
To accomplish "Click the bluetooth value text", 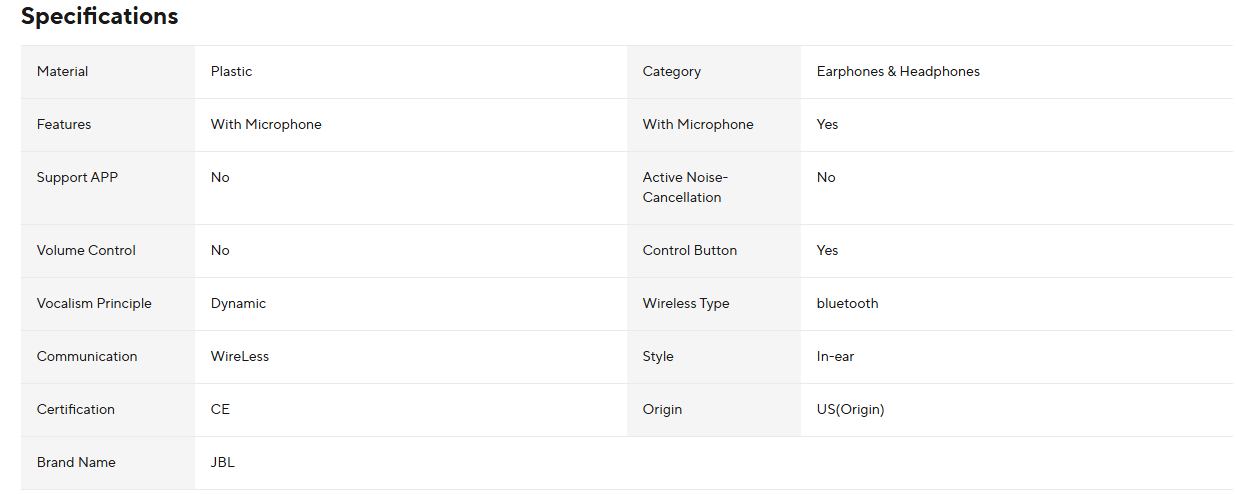I will pos(847,304).
